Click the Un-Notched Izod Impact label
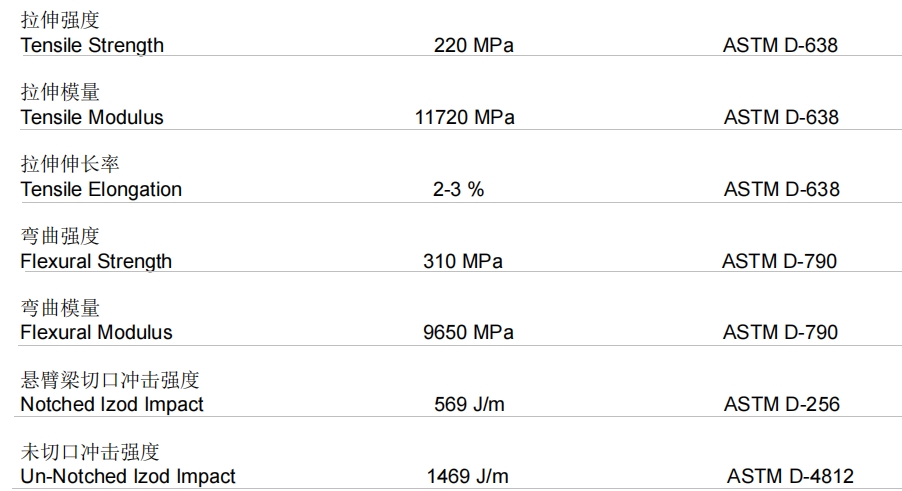 coord(128,477)
